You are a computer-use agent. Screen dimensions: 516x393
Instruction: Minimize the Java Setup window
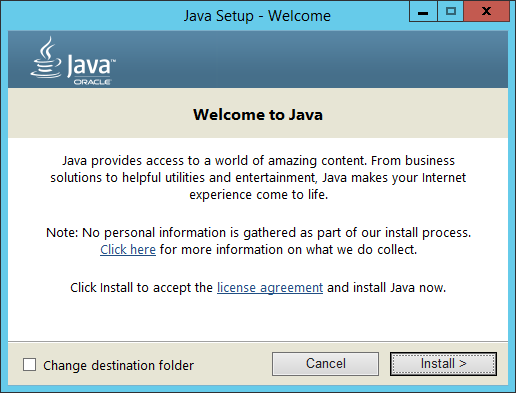tap(423, 11)
